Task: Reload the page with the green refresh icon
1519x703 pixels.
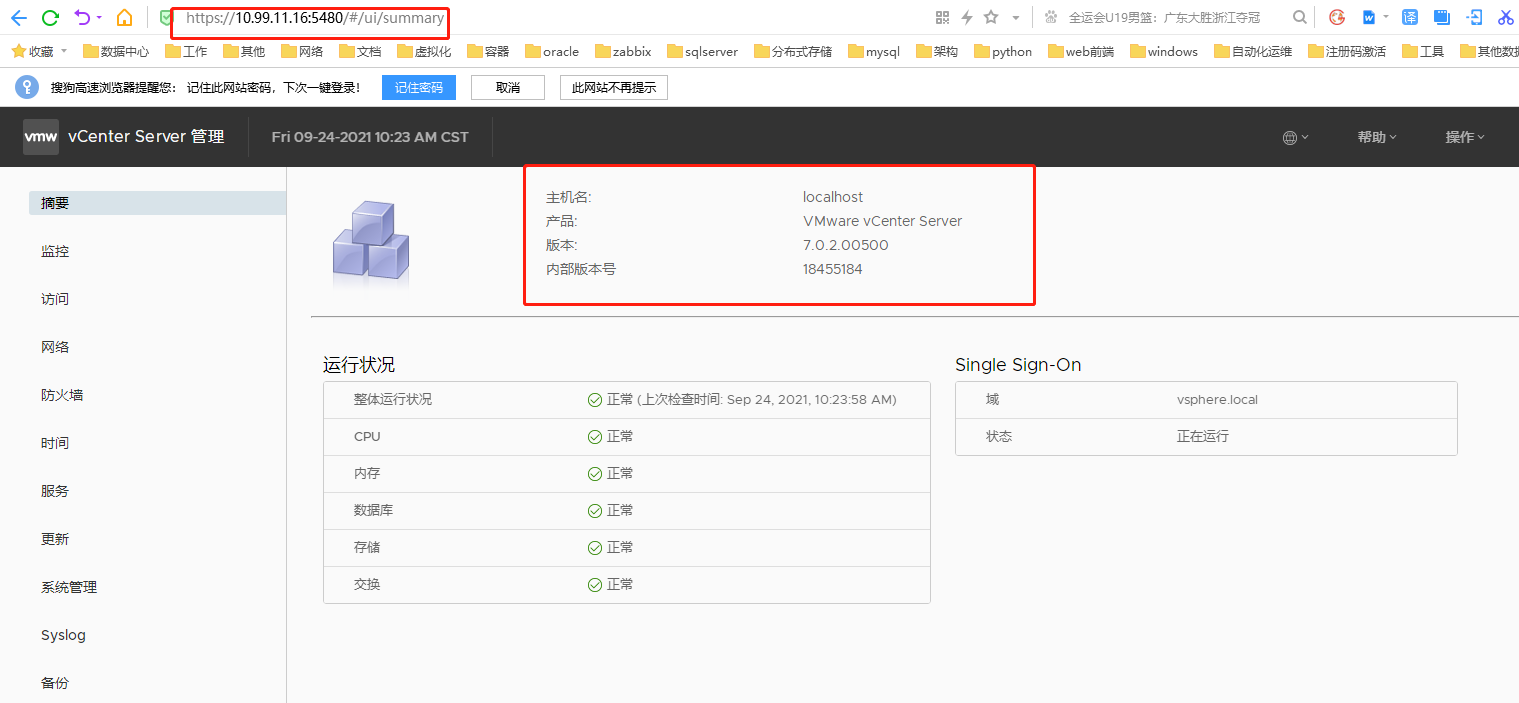Action: 50,17
